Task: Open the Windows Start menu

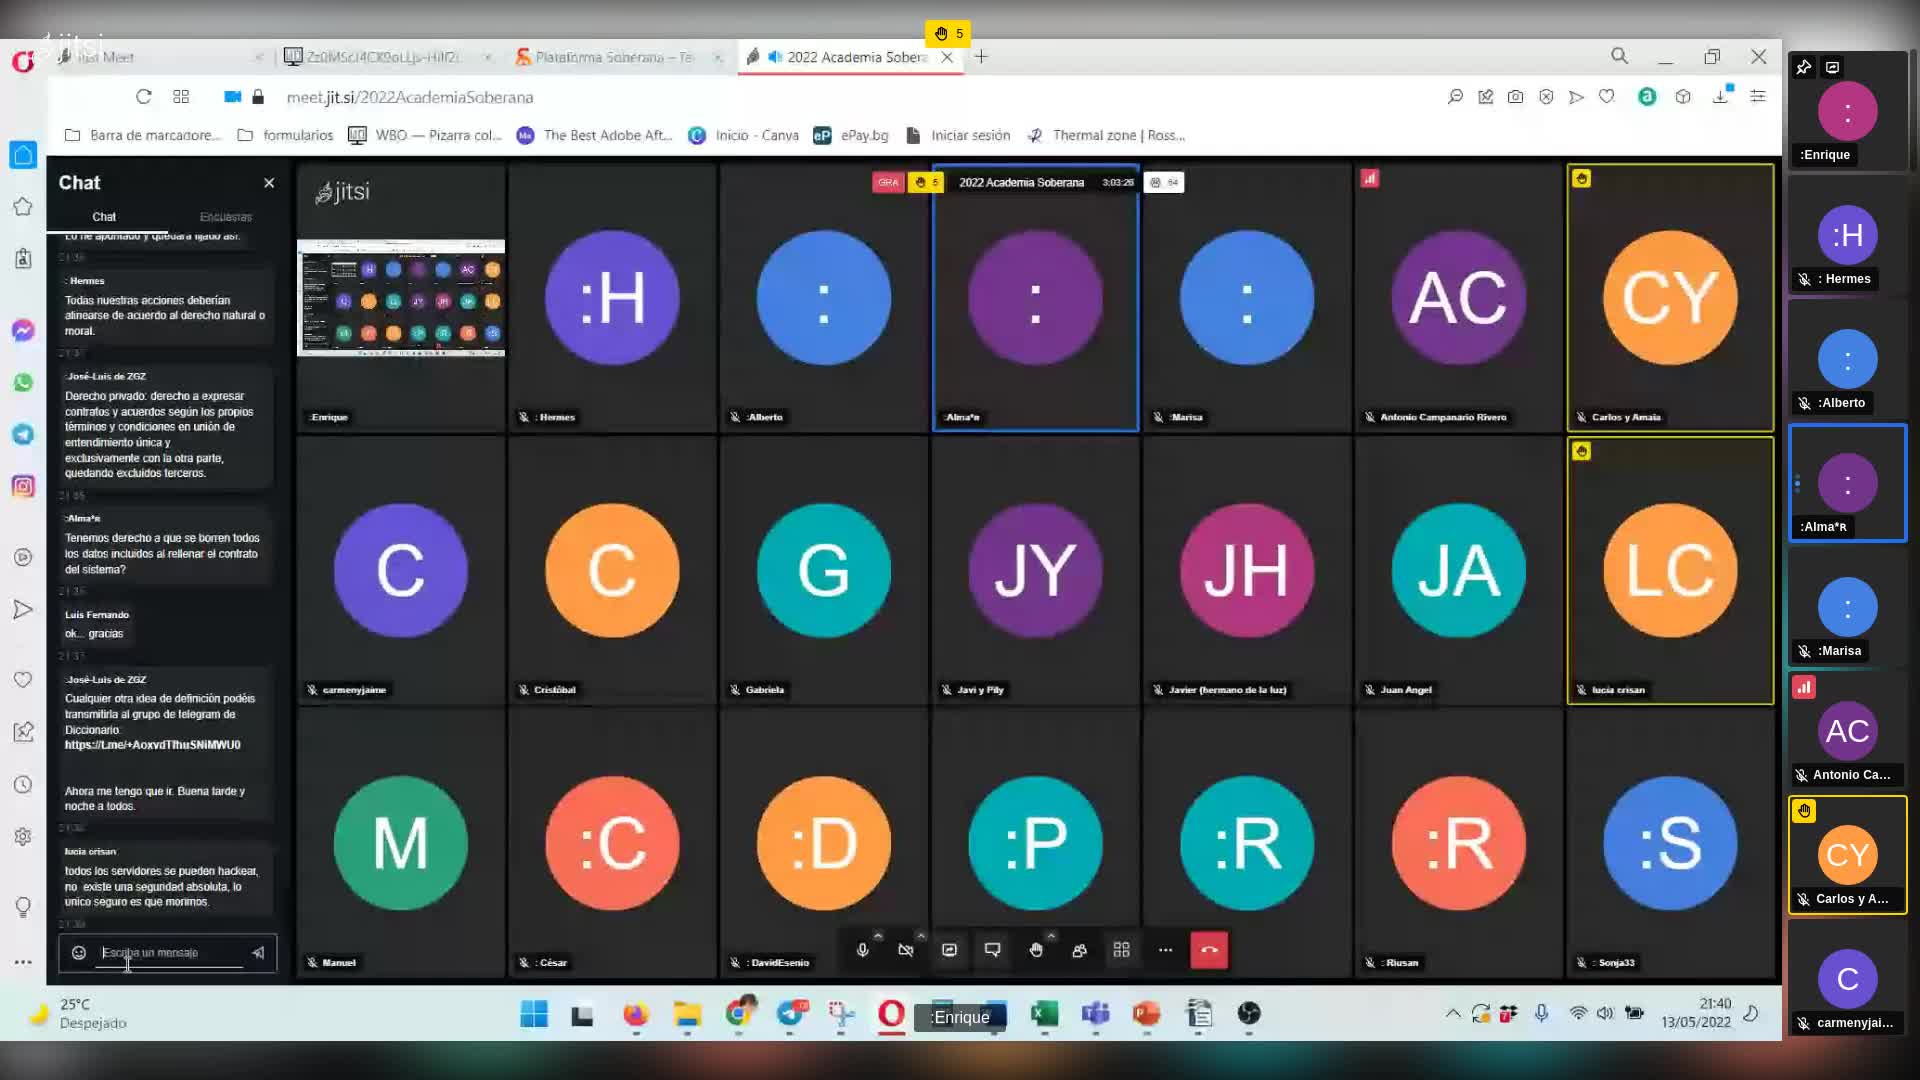Action: (x=534, y=1015)
